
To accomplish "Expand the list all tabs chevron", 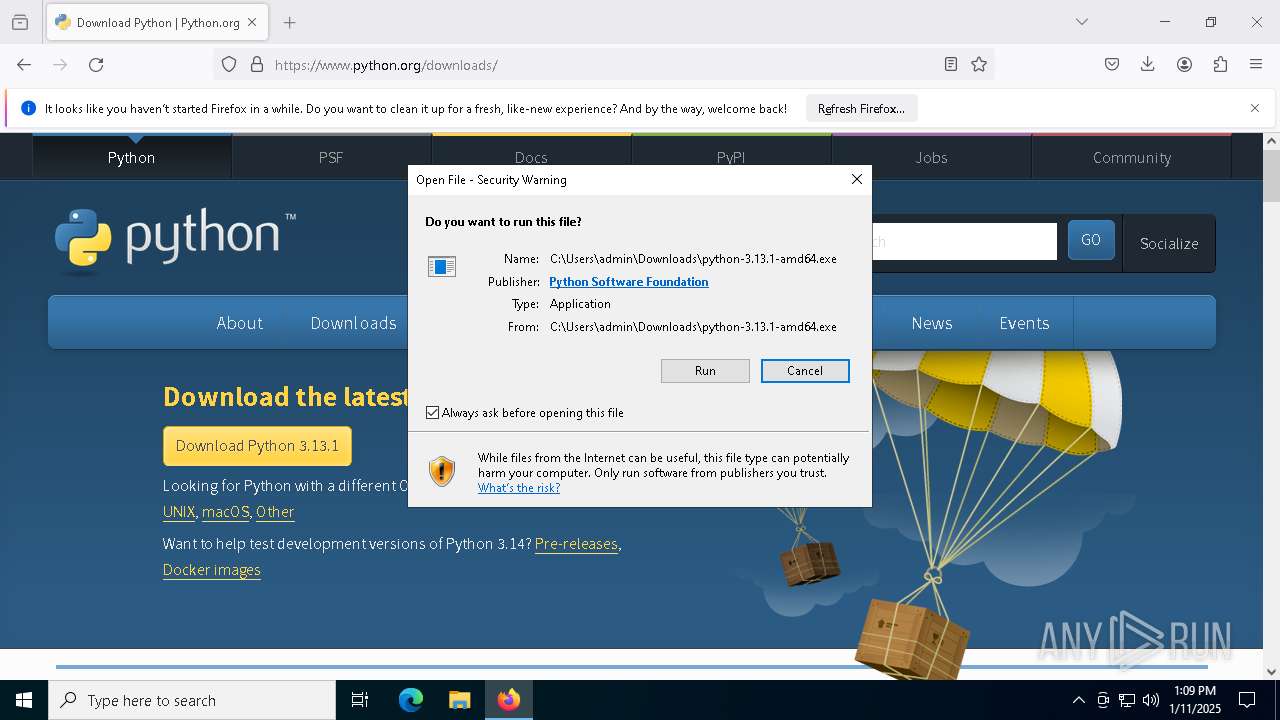I will (1082, 22).
